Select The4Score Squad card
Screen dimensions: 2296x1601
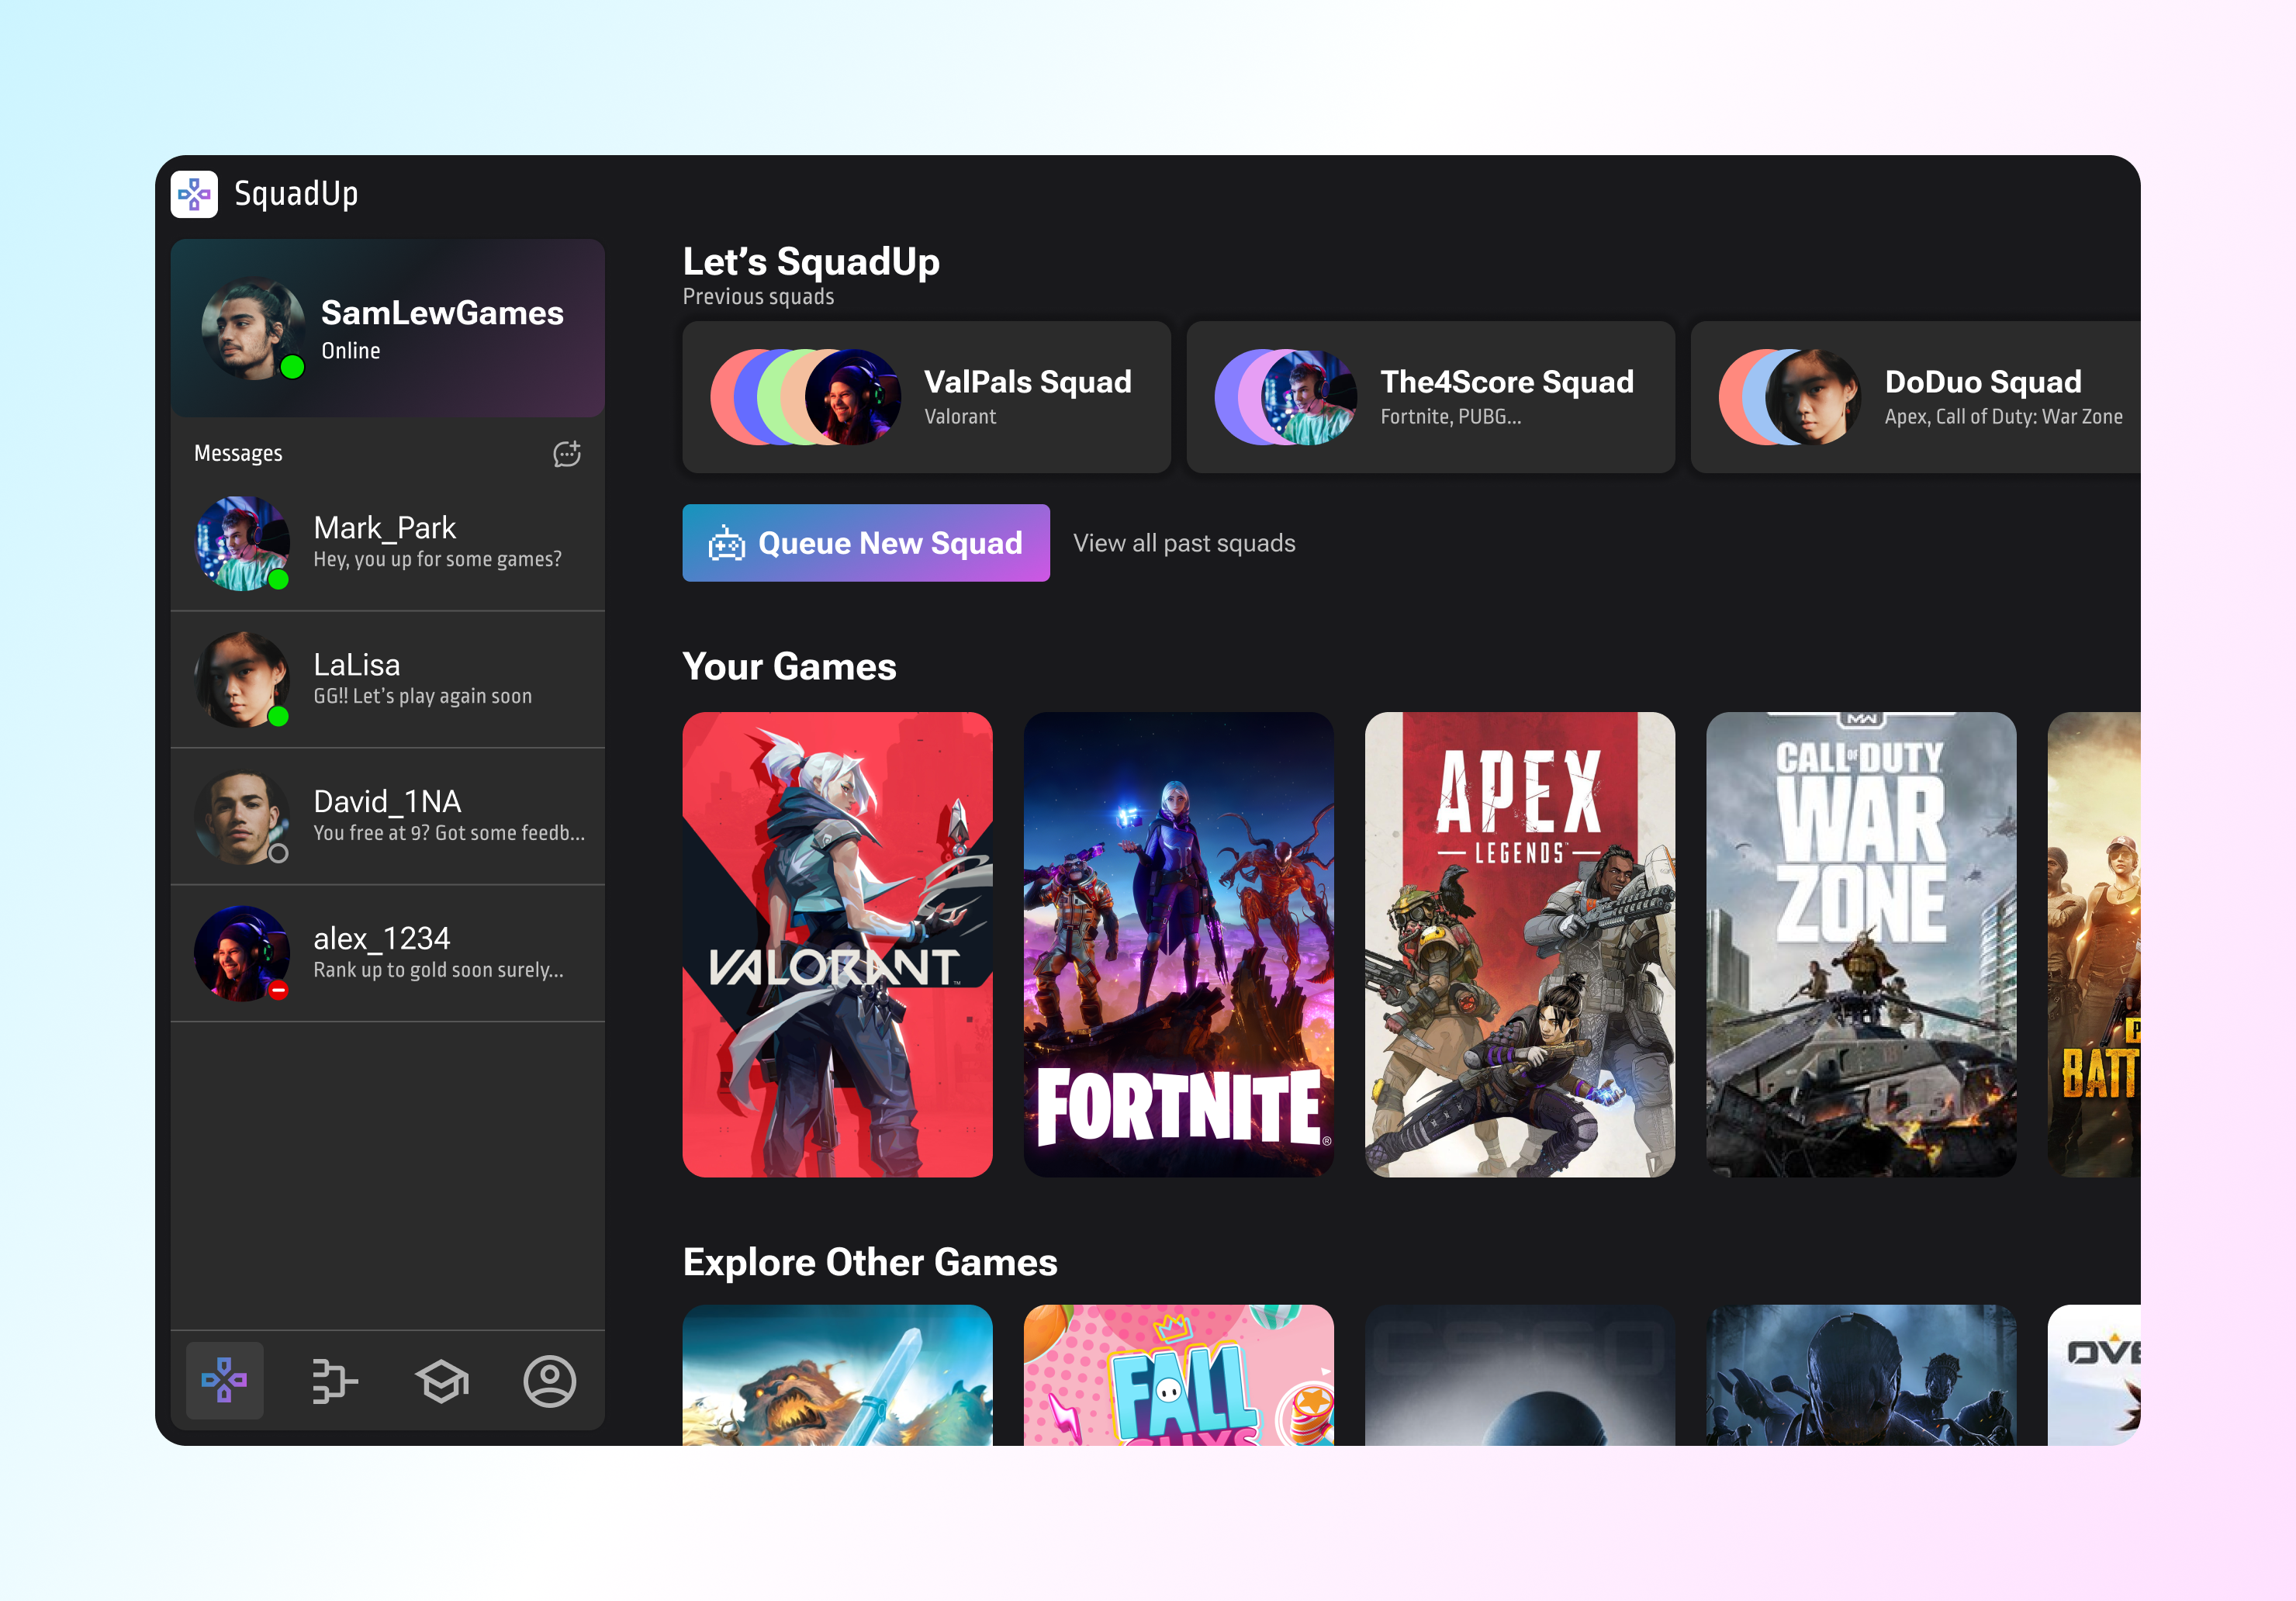[1430, 397]
